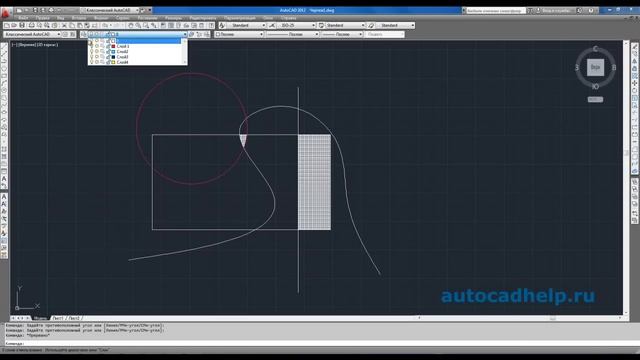Click the red color swatch of Слой1

pyautogui.click(x=113, y=46)
